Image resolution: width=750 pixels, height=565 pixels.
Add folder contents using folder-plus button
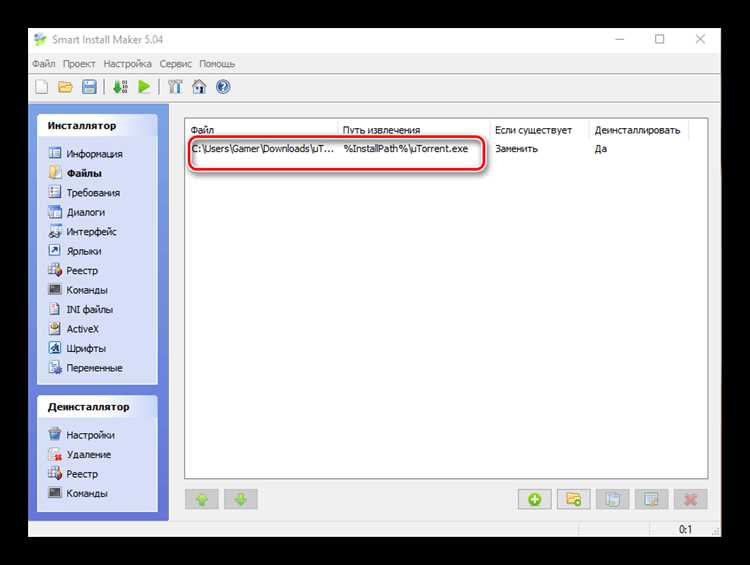[x=574, y=499]
